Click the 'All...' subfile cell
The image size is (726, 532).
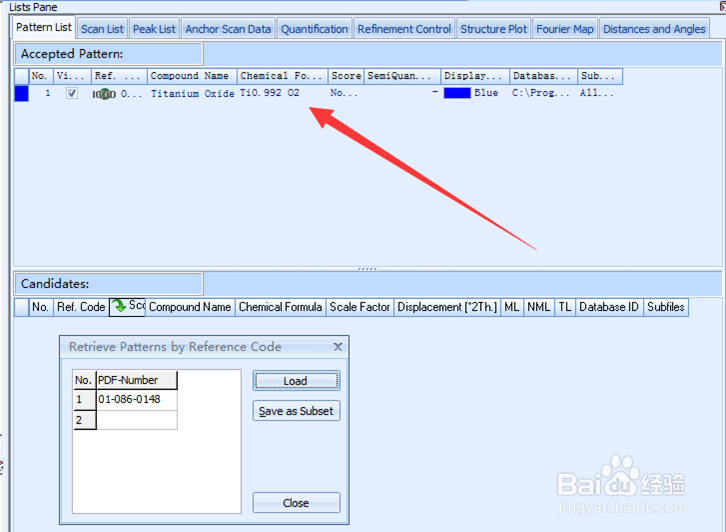click(x=596, y=93)
